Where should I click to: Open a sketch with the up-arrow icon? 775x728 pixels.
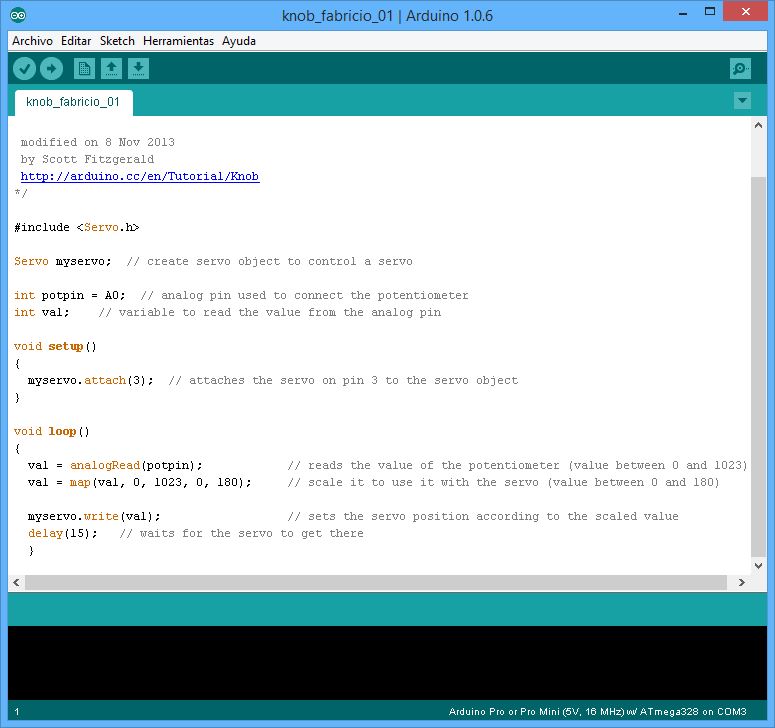click(112, 69)
